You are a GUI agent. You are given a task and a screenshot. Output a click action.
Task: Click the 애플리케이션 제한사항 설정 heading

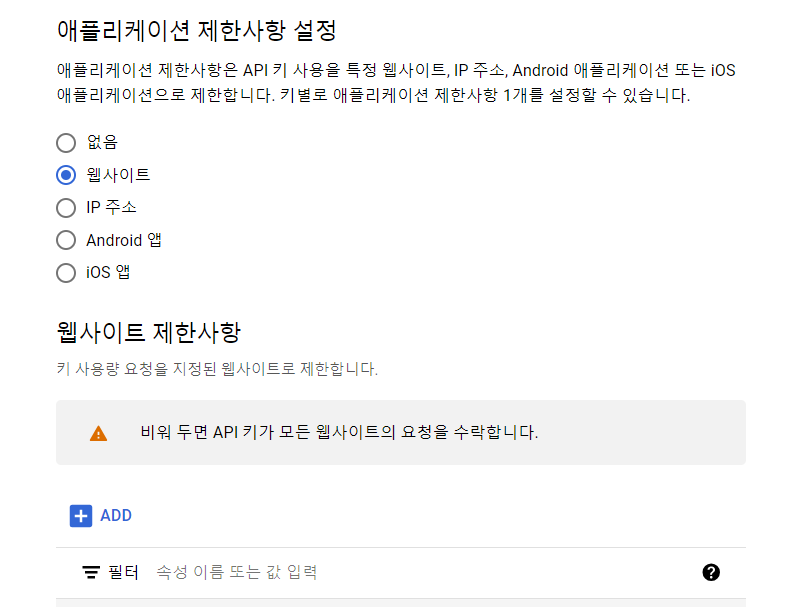point(196,31)
